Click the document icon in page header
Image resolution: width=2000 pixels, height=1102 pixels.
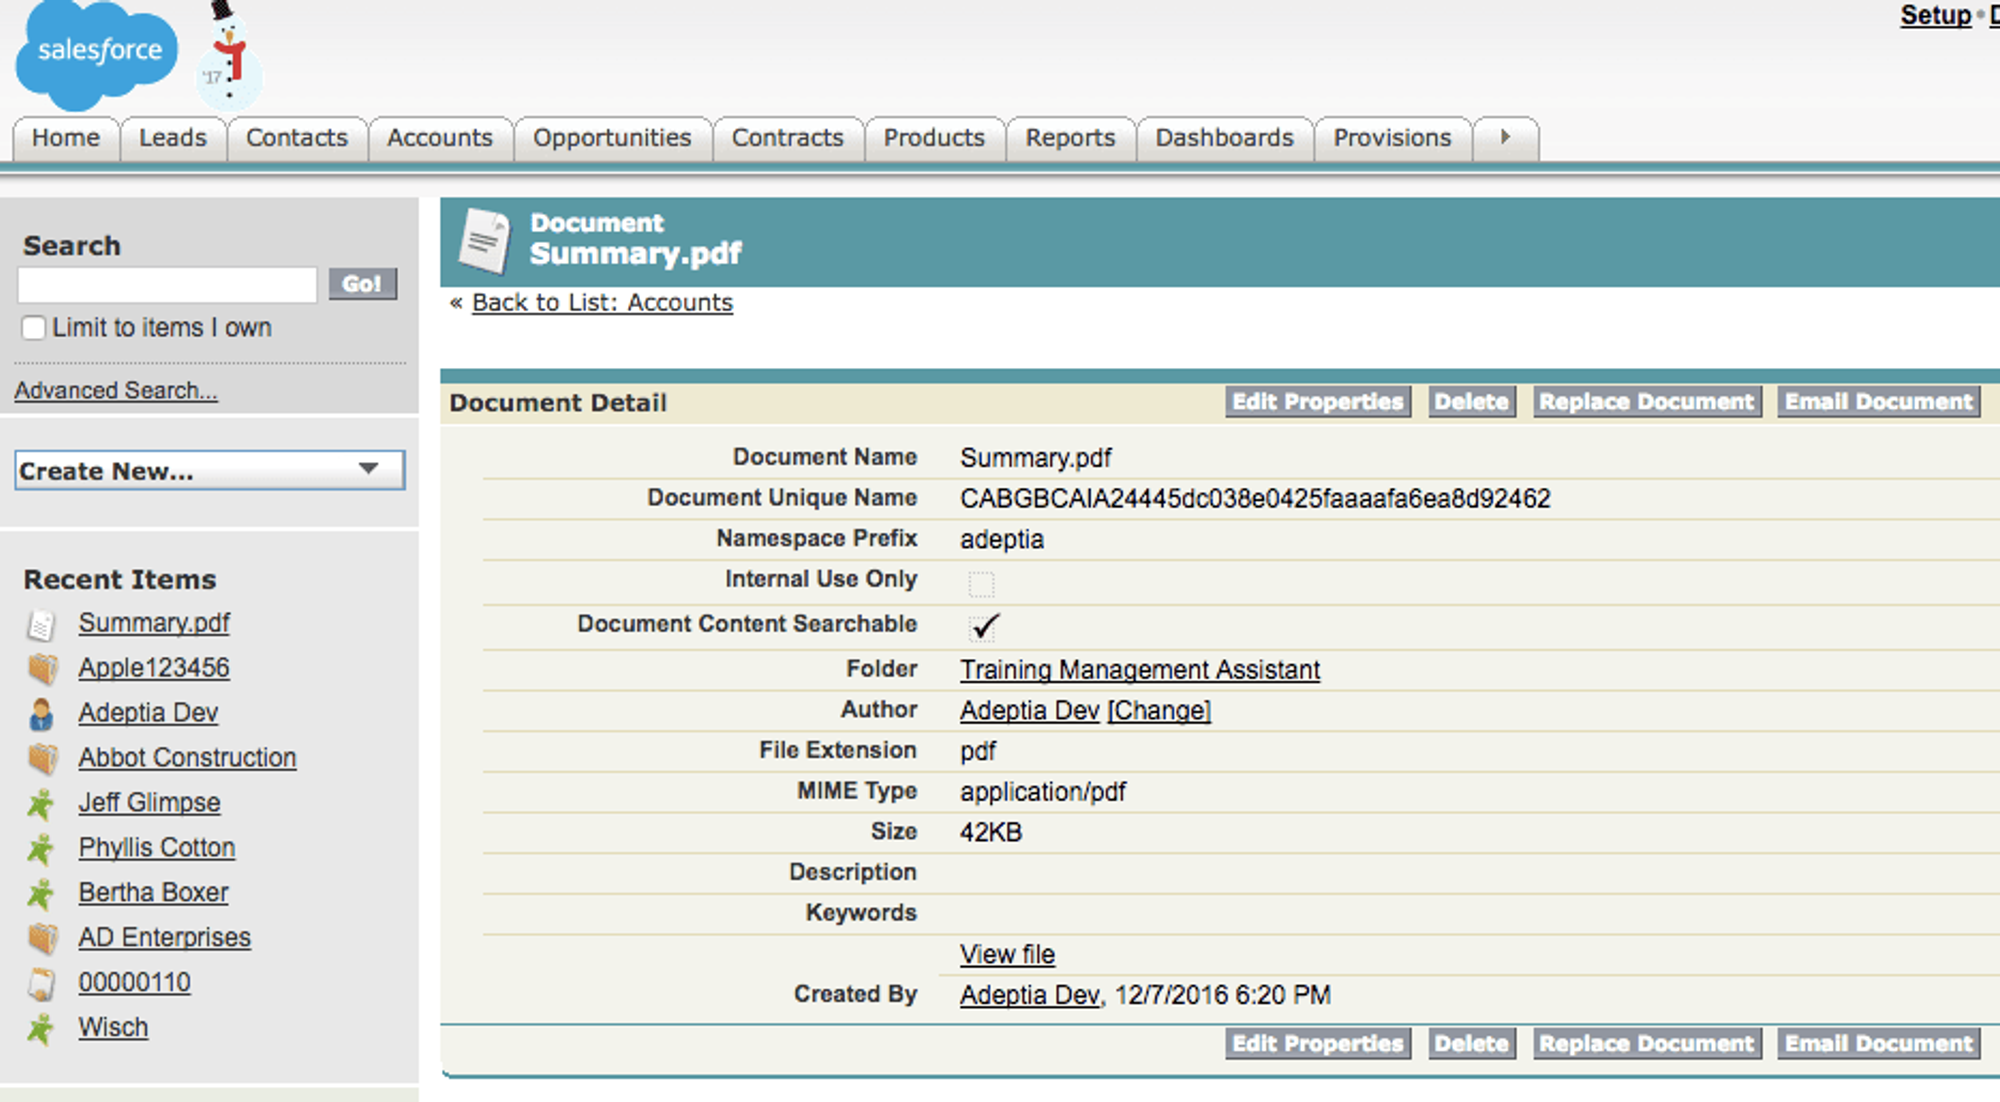coord(484,241)
